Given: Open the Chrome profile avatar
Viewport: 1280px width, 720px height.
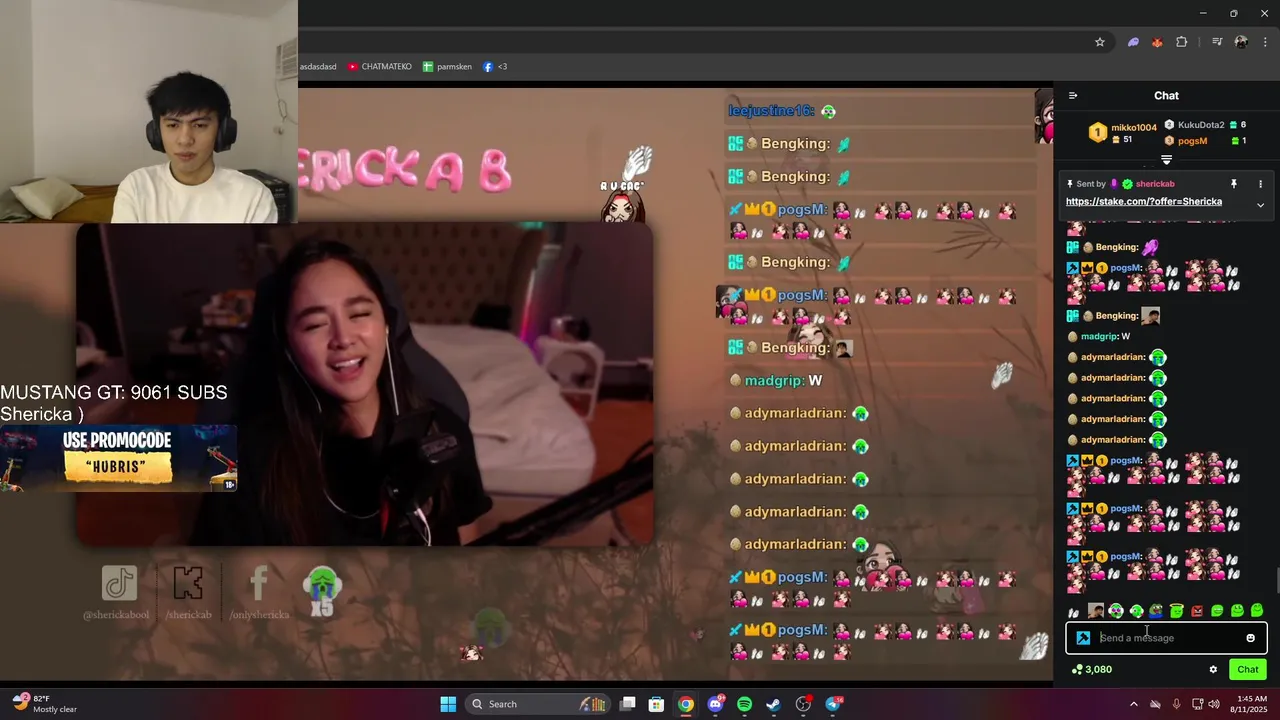Looking at the screenshot, I should [1241, 42].
